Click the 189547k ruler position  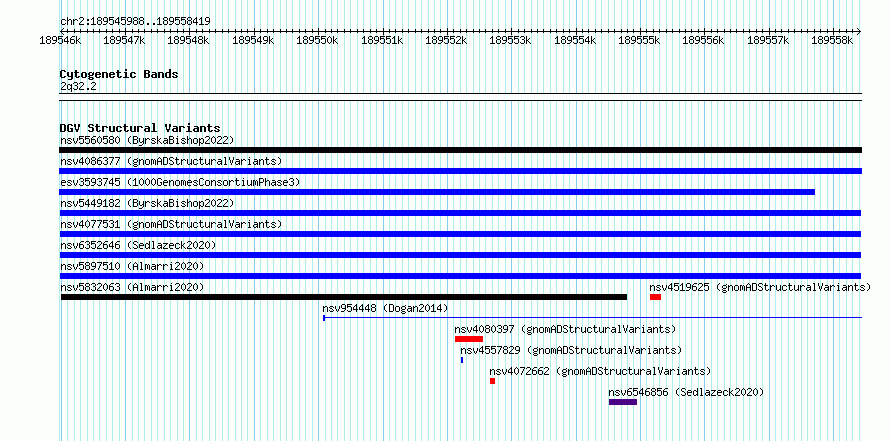(x=124, y=40)
